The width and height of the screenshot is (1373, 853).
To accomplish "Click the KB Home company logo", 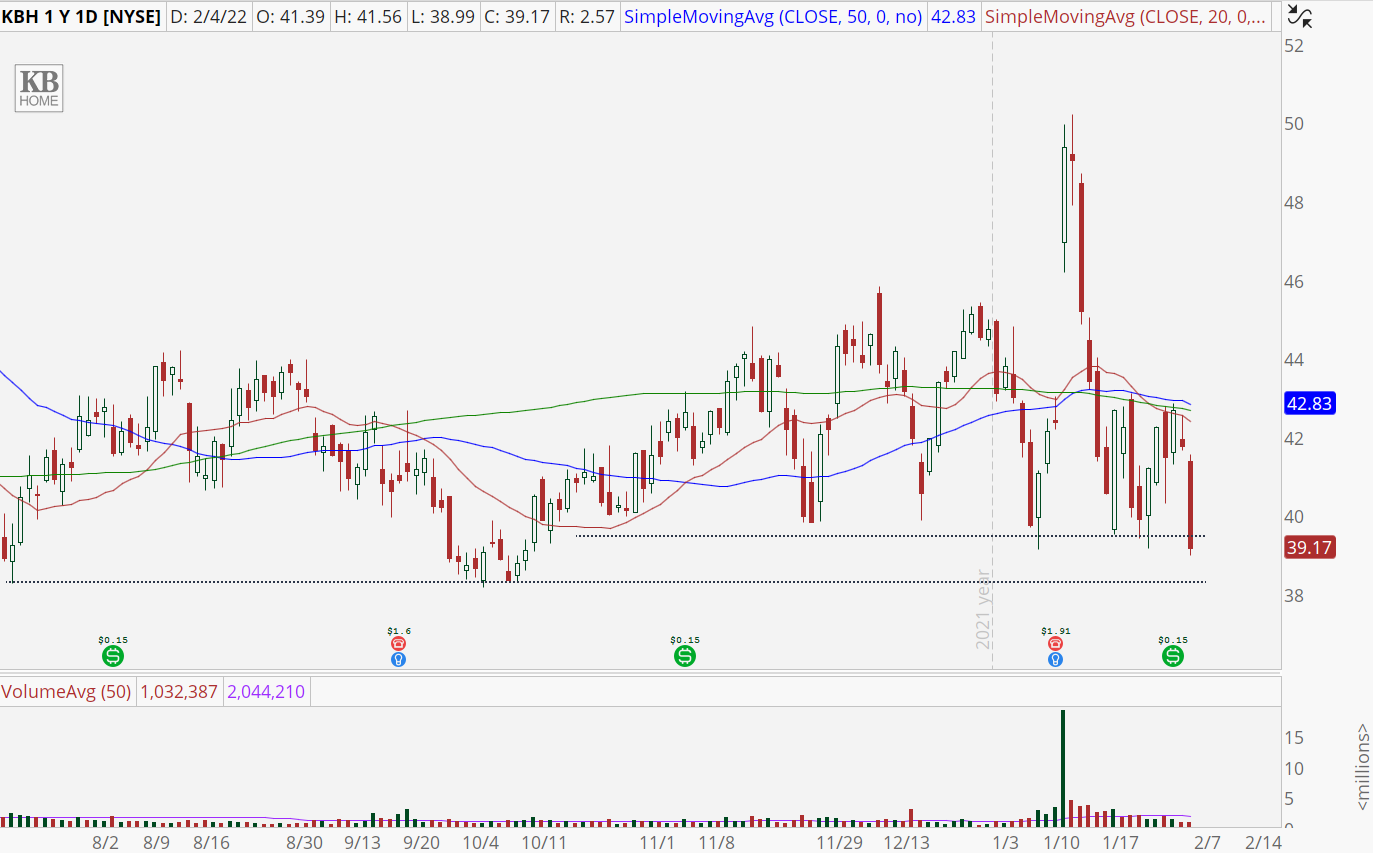I will click(x=39, y=88).
